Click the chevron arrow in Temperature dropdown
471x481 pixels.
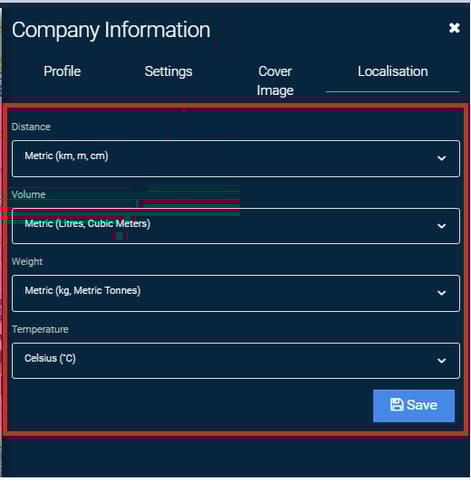pos(442,361)
